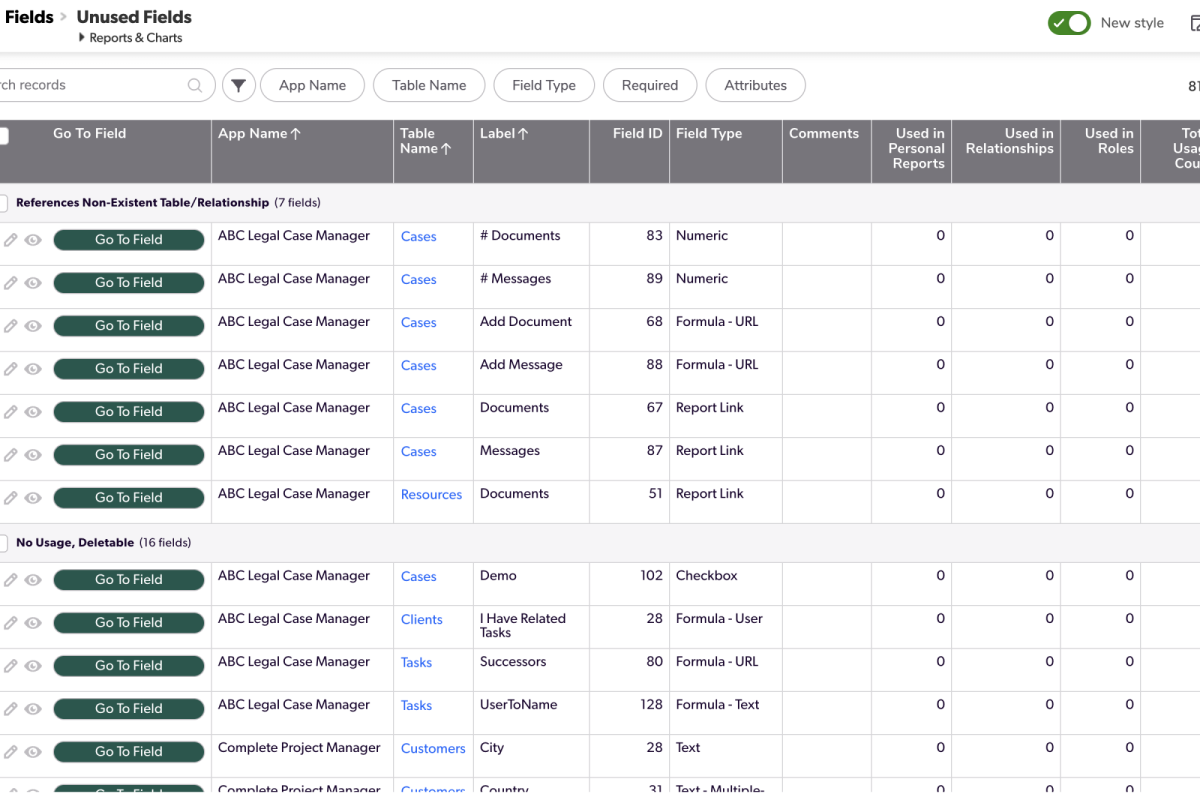Viewport: 1200px width, 800px height.
Task: Click the Resources table link
Action: [431, 494]
